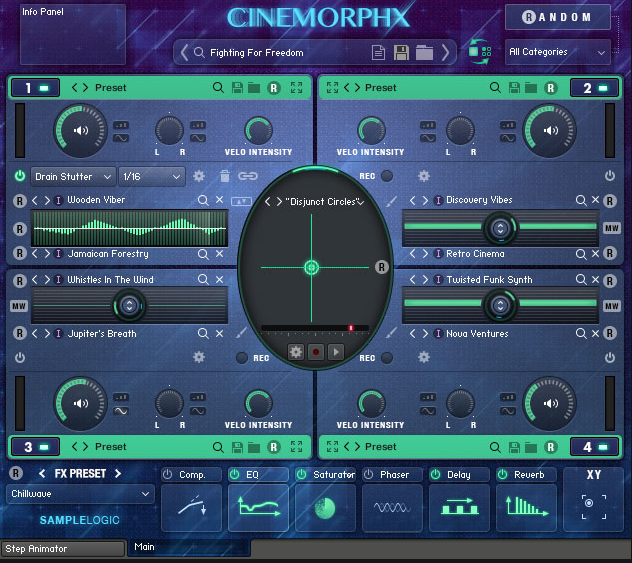
Task: Click the Twisted Funk Synth morph slider handle
Action: 500,305
